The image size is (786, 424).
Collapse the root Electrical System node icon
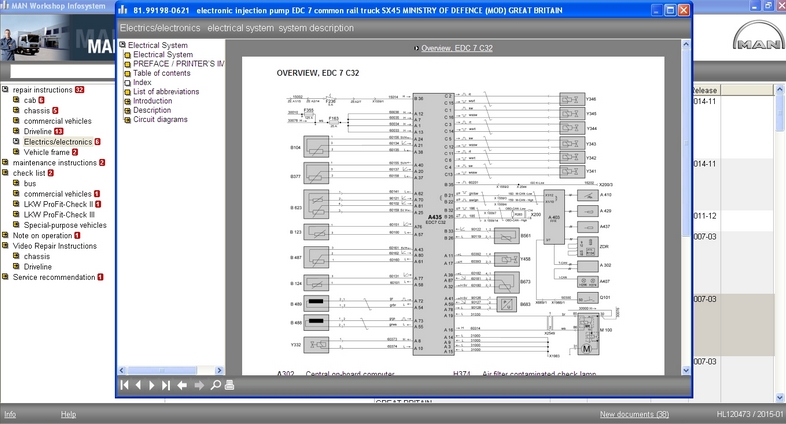tap(122, 45)
